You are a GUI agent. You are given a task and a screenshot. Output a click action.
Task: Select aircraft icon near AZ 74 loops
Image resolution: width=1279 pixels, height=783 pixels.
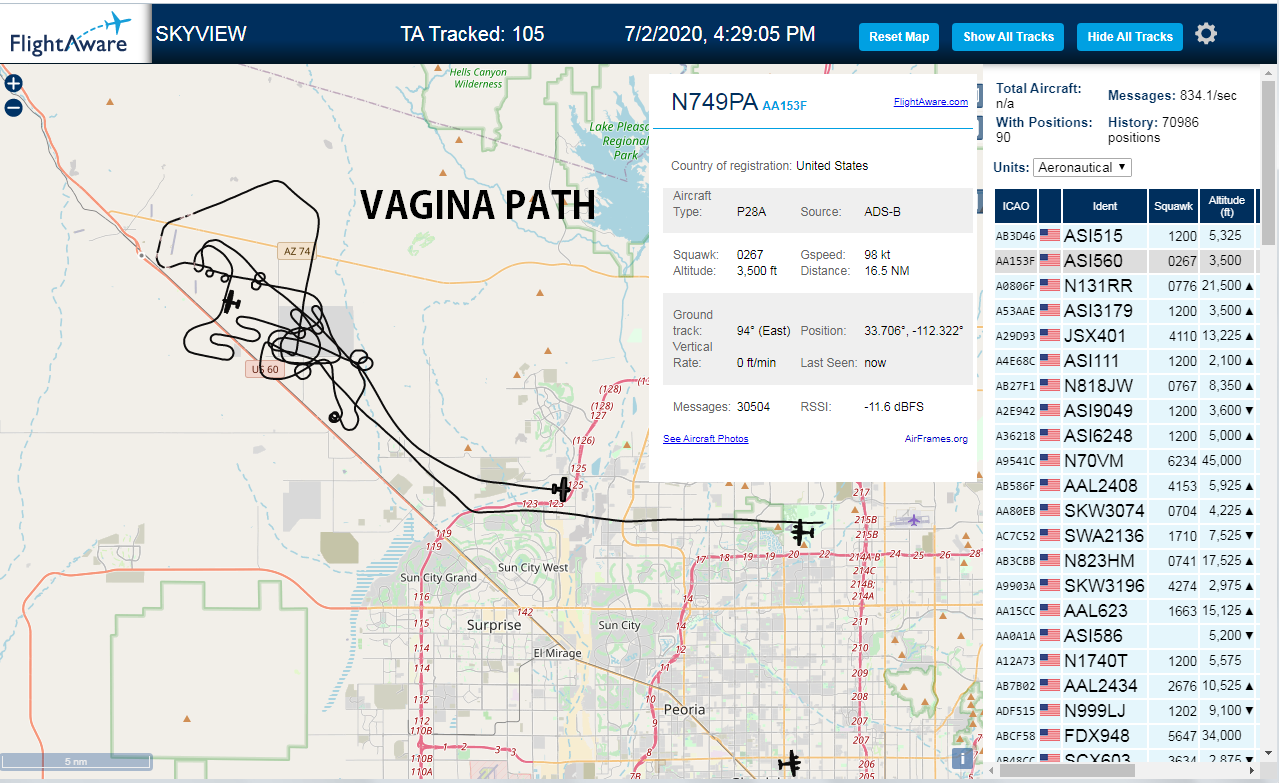coord(232,301)
